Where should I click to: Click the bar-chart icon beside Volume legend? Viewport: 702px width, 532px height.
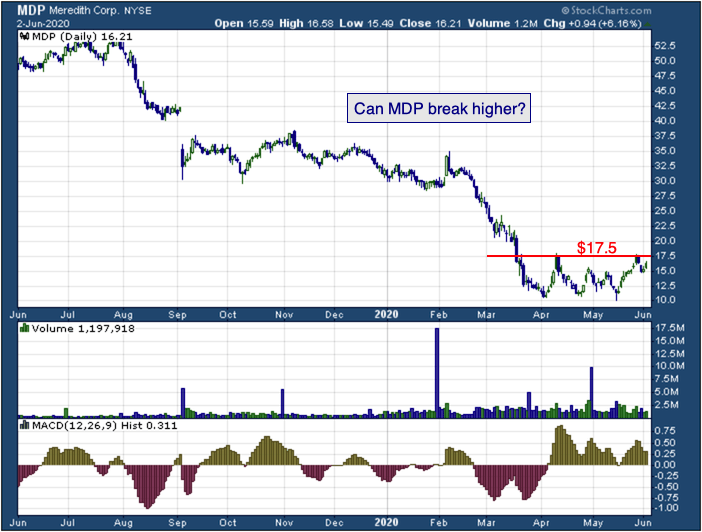(25, 328)
